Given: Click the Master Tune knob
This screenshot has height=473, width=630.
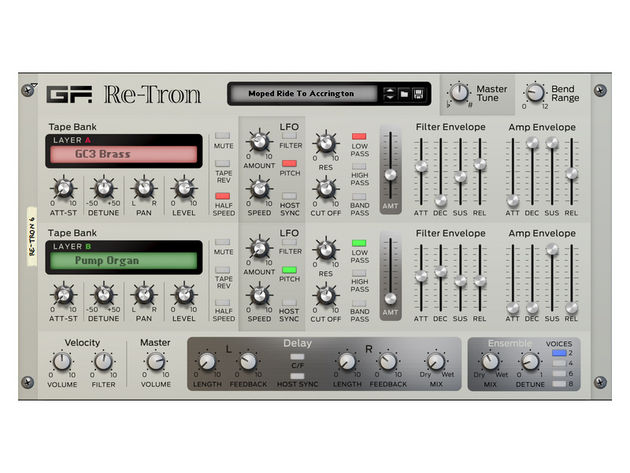Looking at the screenshot, I should [459, 92].
